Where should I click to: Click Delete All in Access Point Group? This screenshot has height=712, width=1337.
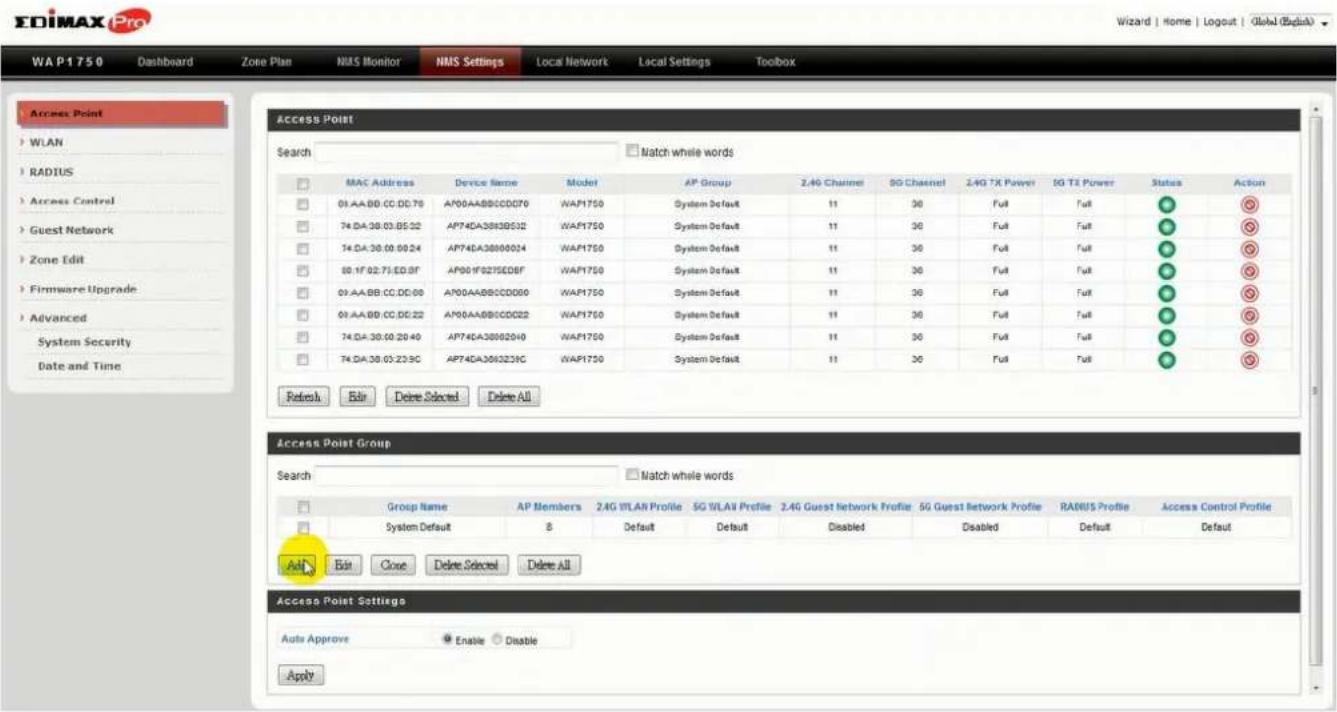548,565
